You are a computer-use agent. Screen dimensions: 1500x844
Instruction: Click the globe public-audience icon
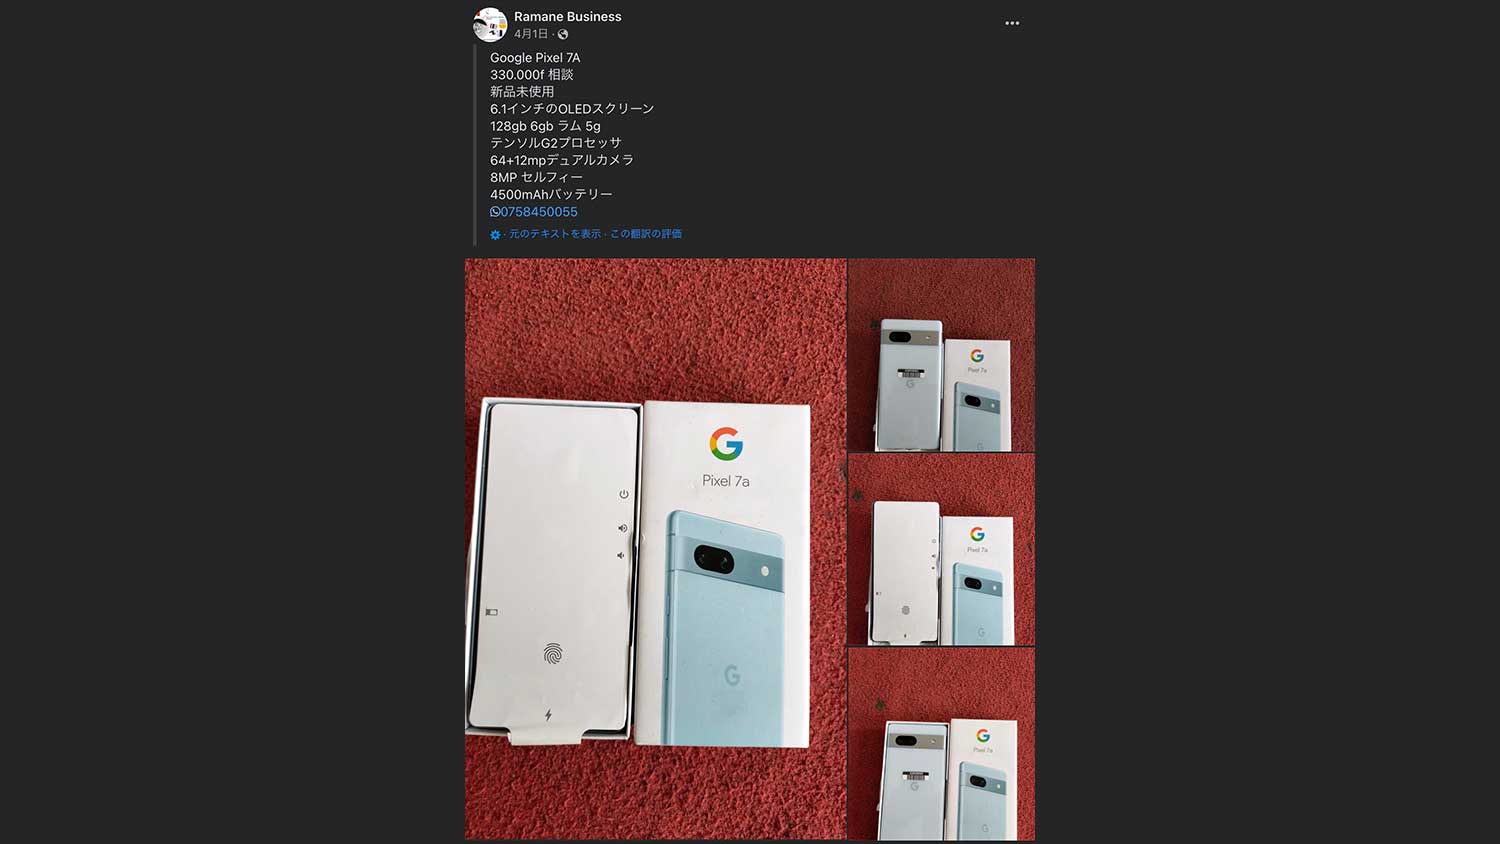pos(563,34)
